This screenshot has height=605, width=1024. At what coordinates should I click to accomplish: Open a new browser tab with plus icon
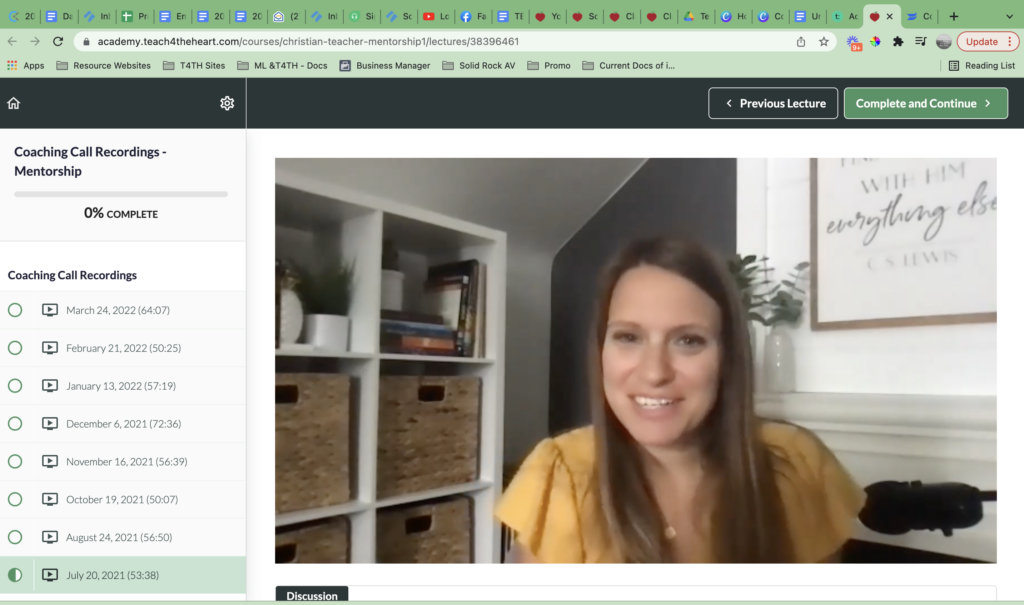[953, 16]
